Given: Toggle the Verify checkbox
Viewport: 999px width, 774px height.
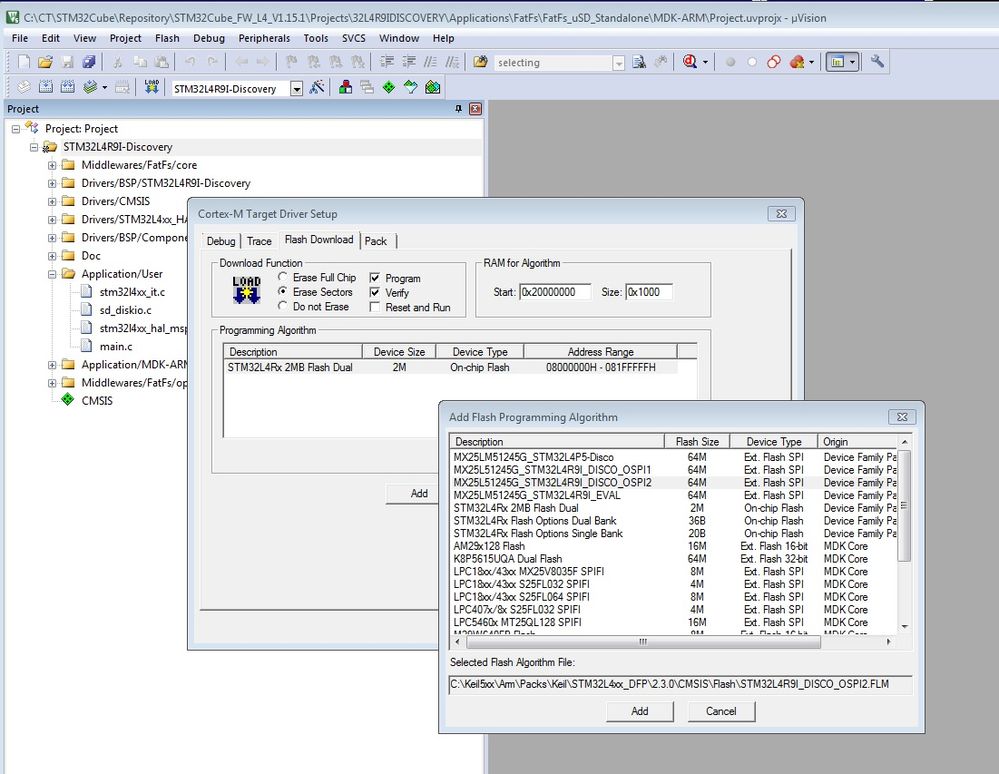Looking at the screenshot, I should (x=375, y=292).
